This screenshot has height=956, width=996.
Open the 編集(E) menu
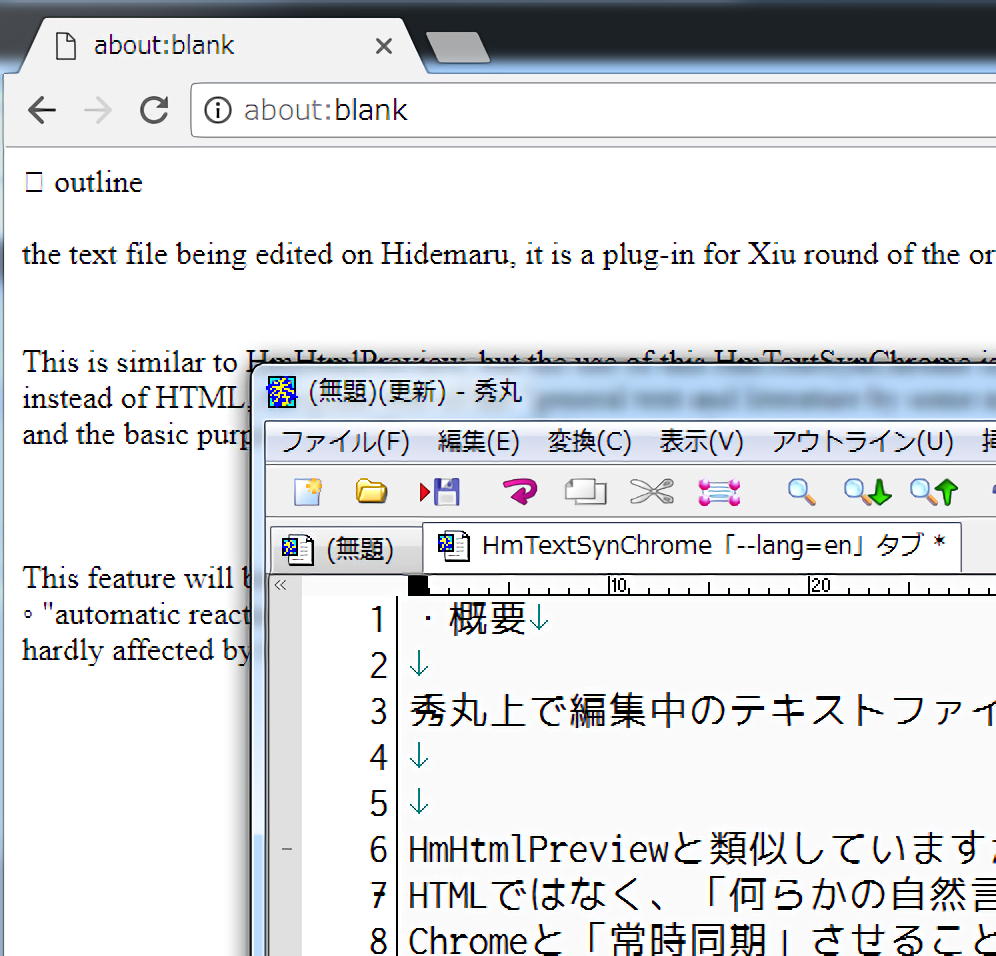click(478, 441)
